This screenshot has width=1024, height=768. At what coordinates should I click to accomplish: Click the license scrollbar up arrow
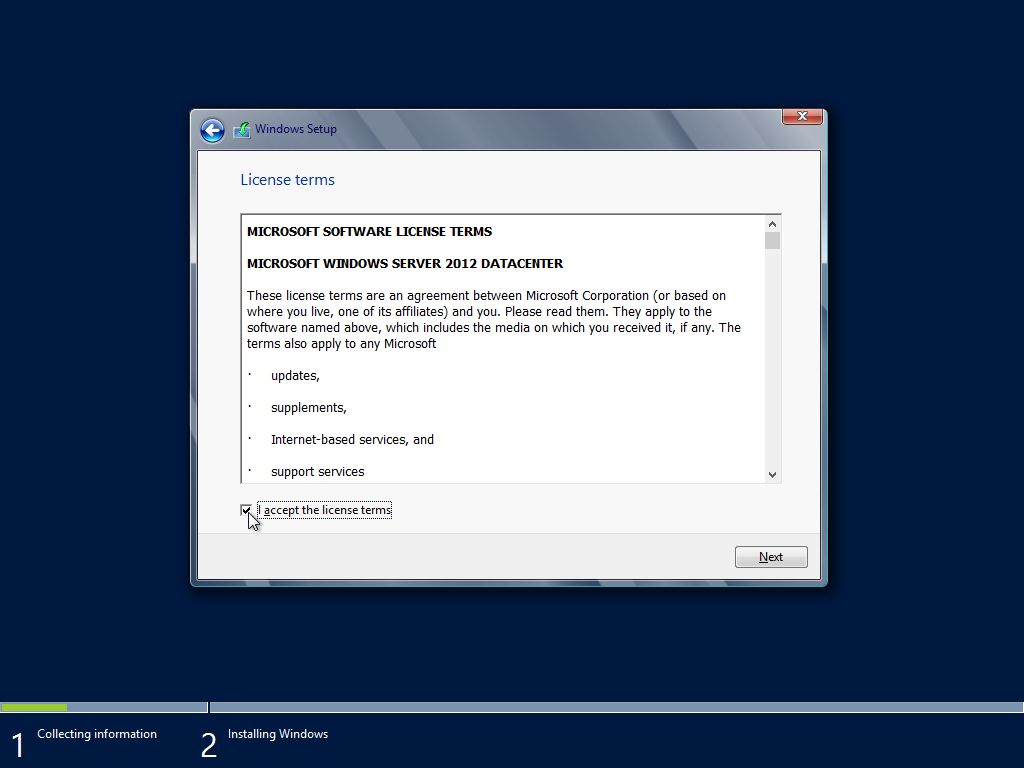773,224
